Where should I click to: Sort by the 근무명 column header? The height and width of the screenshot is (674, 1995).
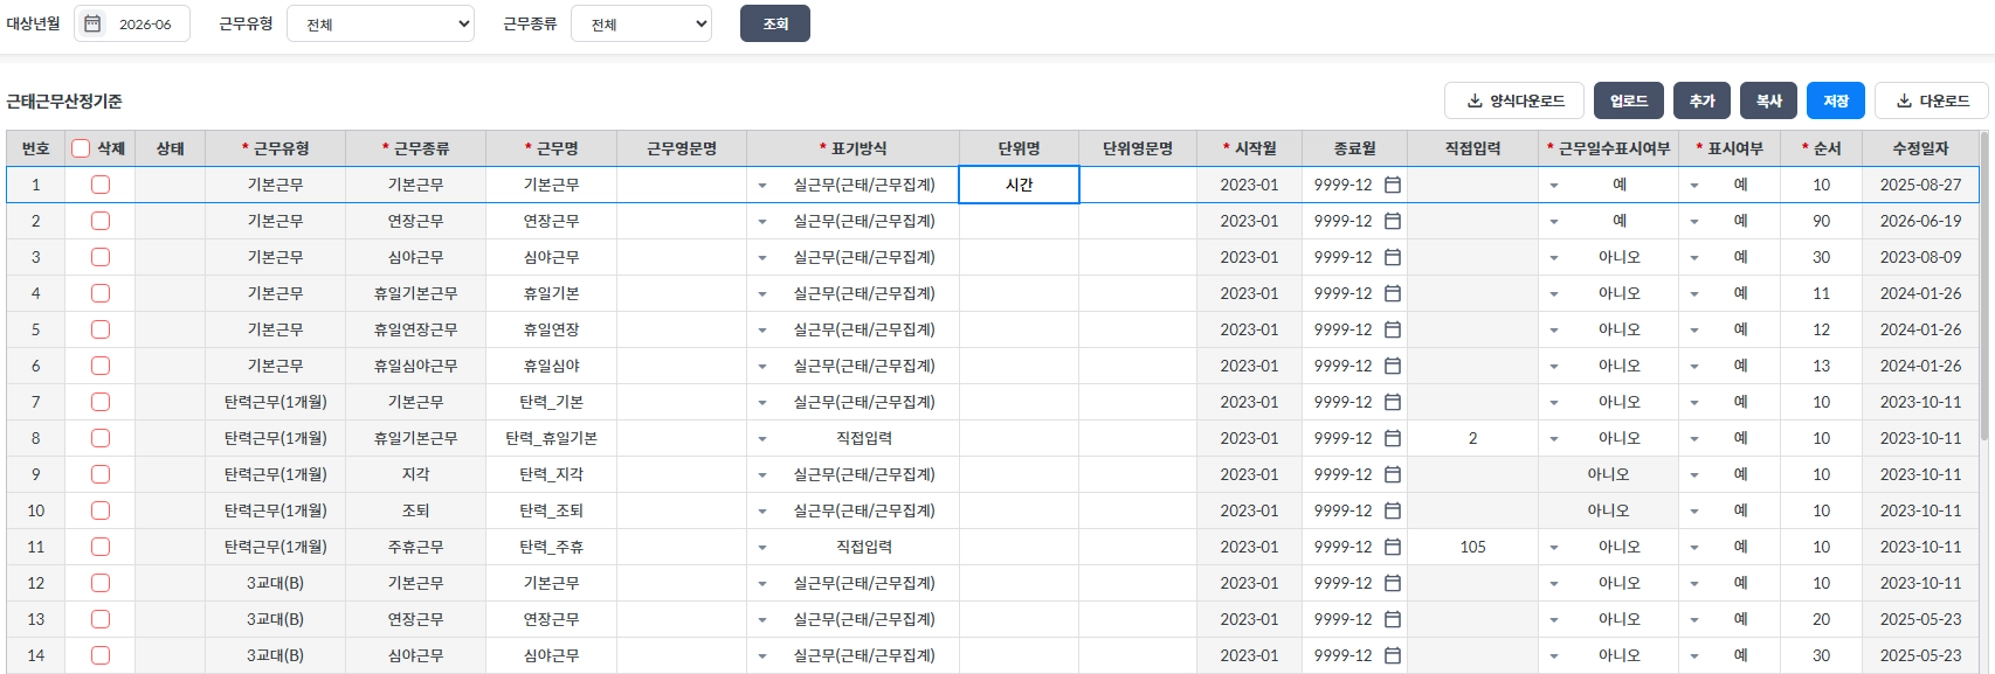click(551, 148)
